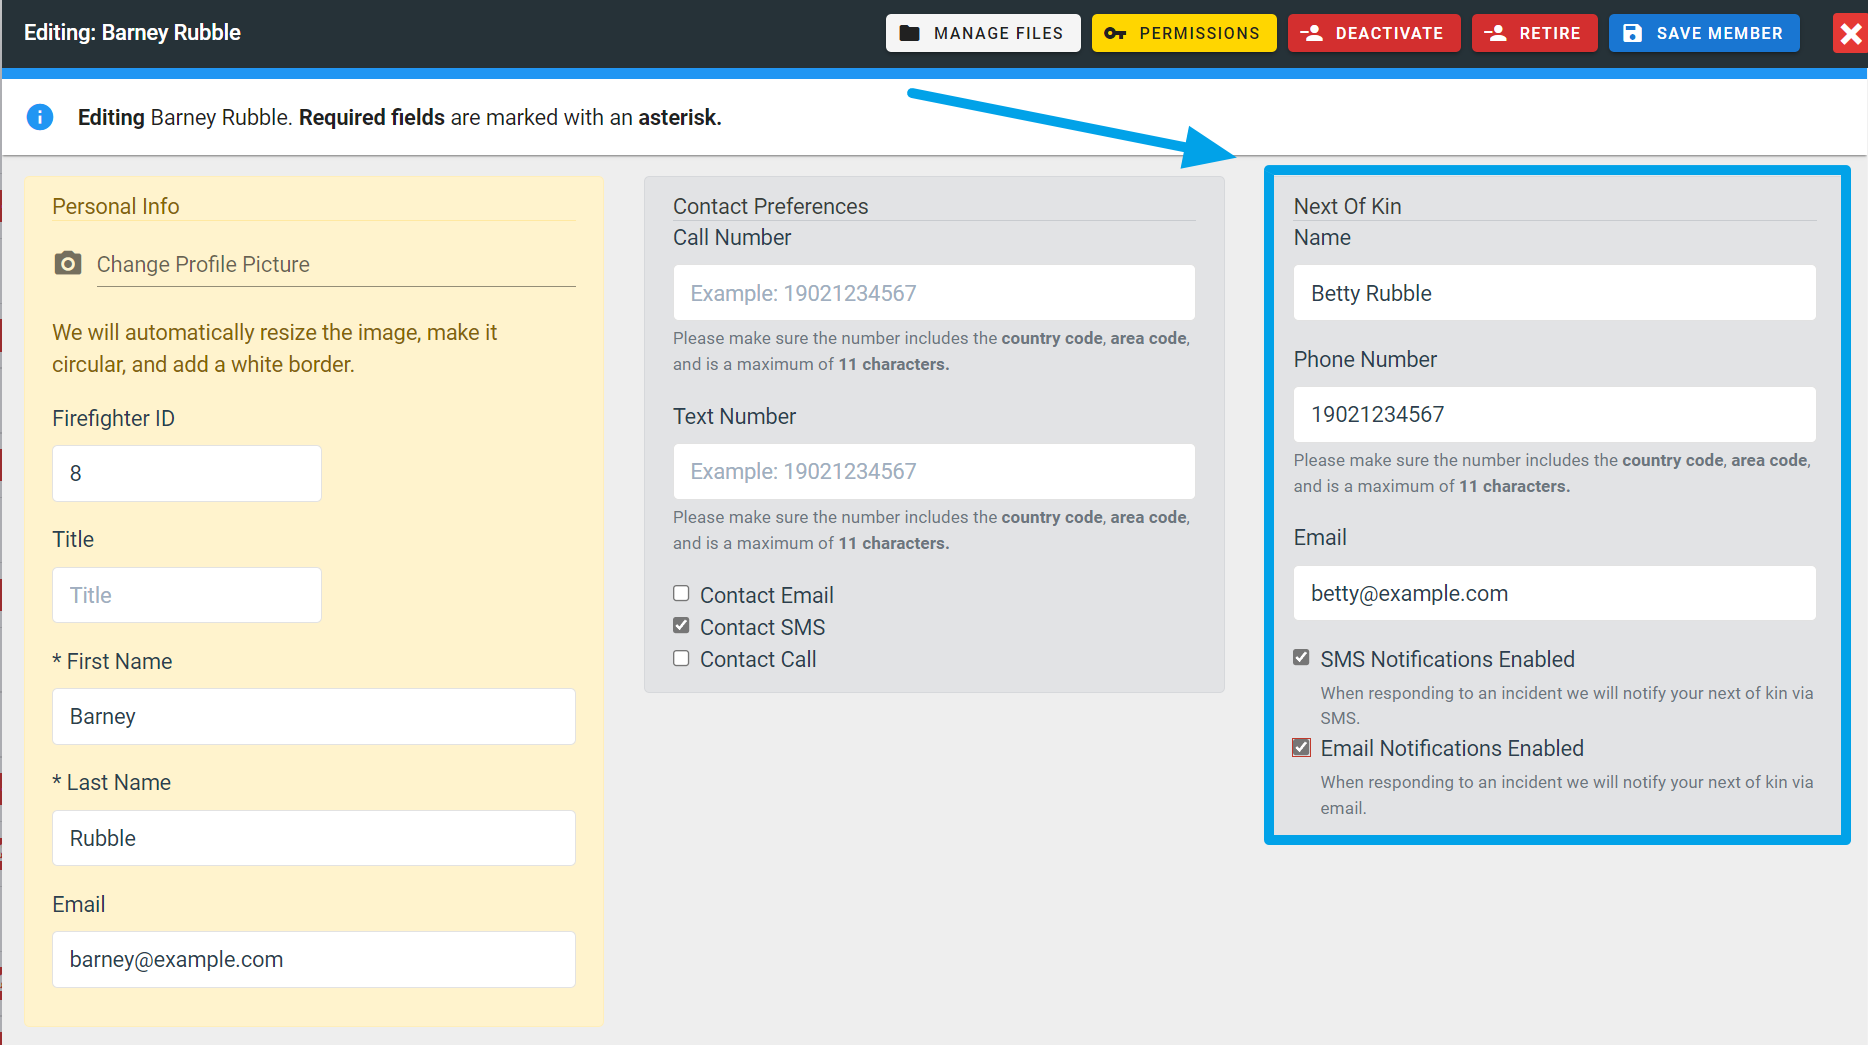Enable the Contact Email checkbox
1868x1045 pixels.
click(x=681, y=594)
